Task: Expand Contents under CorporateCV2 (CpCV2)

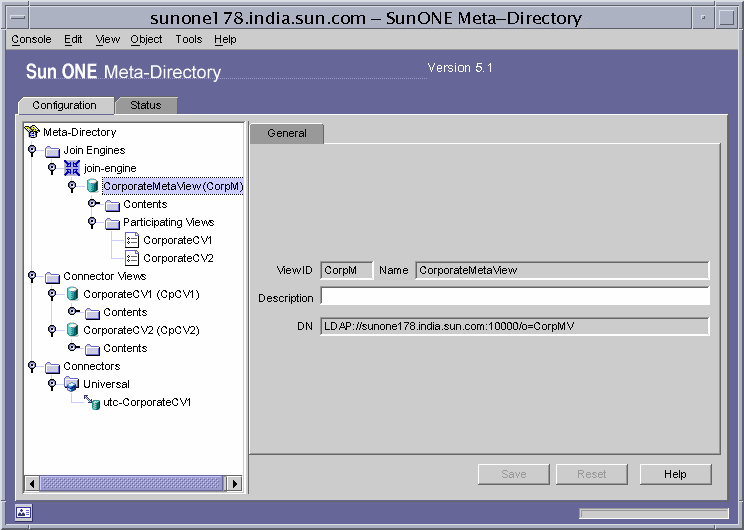Action: coord(73,347)
